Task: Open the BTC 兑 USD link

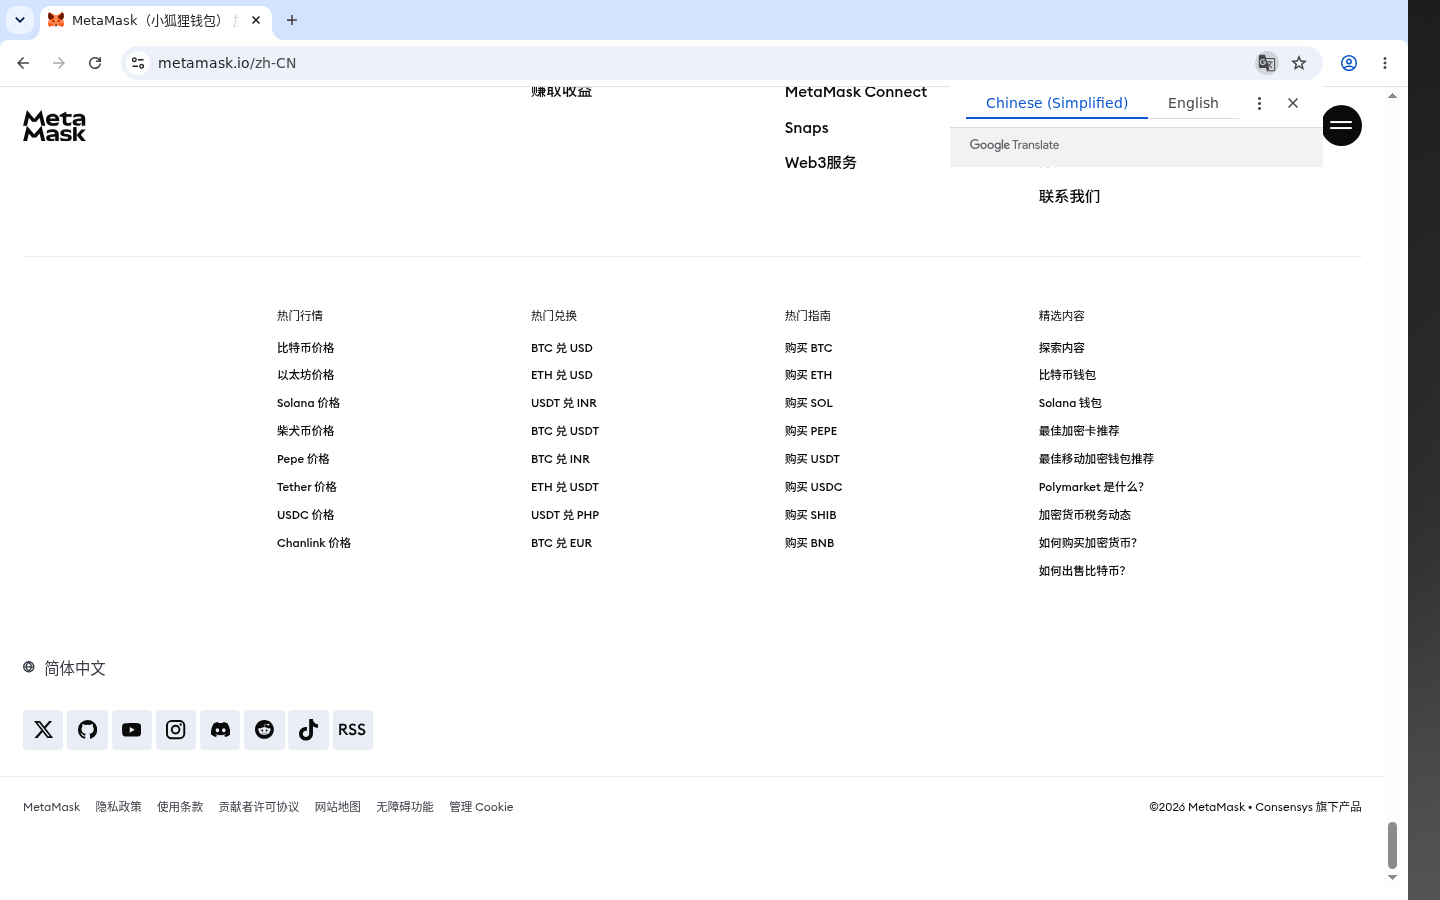Action: 562,348
